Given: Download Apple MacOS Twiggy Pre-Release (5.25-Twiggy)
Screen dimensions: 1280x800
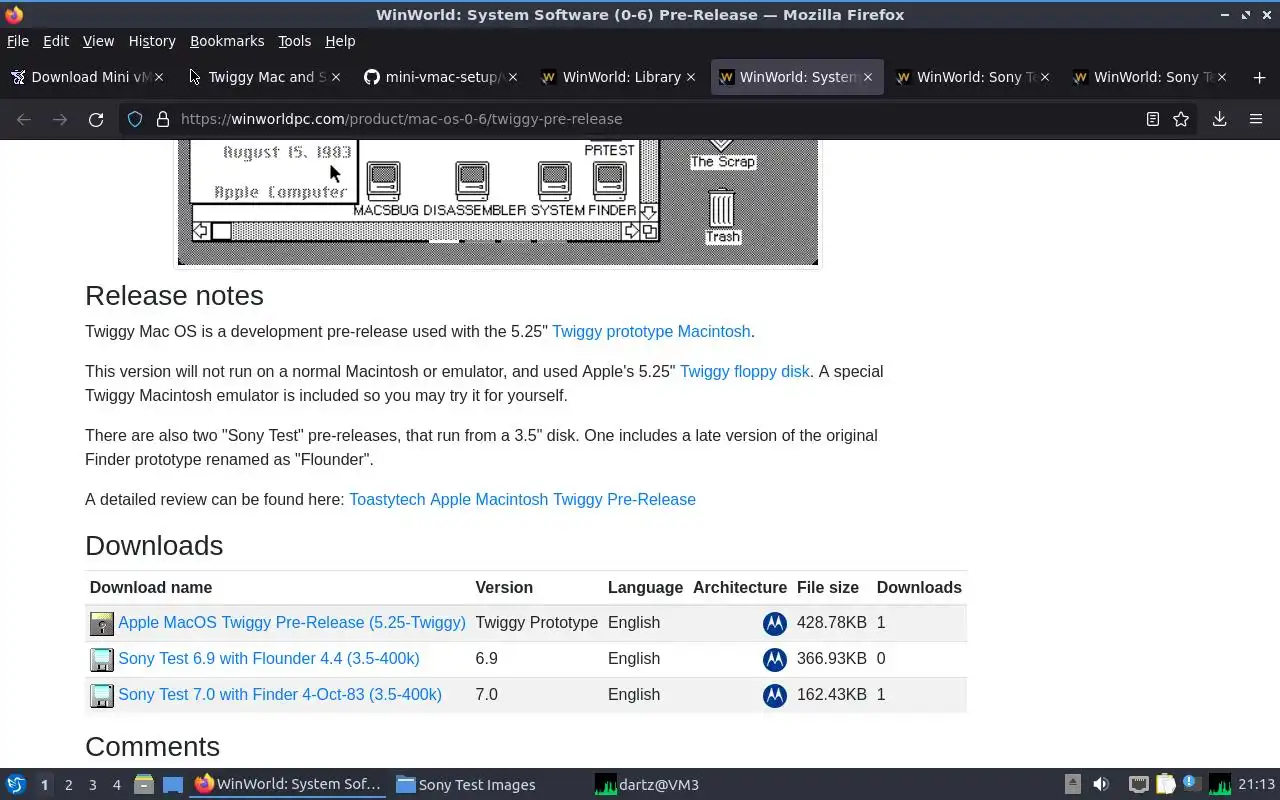Looking at the screenshot, I should pyautogui.click(x=292, y=622).
